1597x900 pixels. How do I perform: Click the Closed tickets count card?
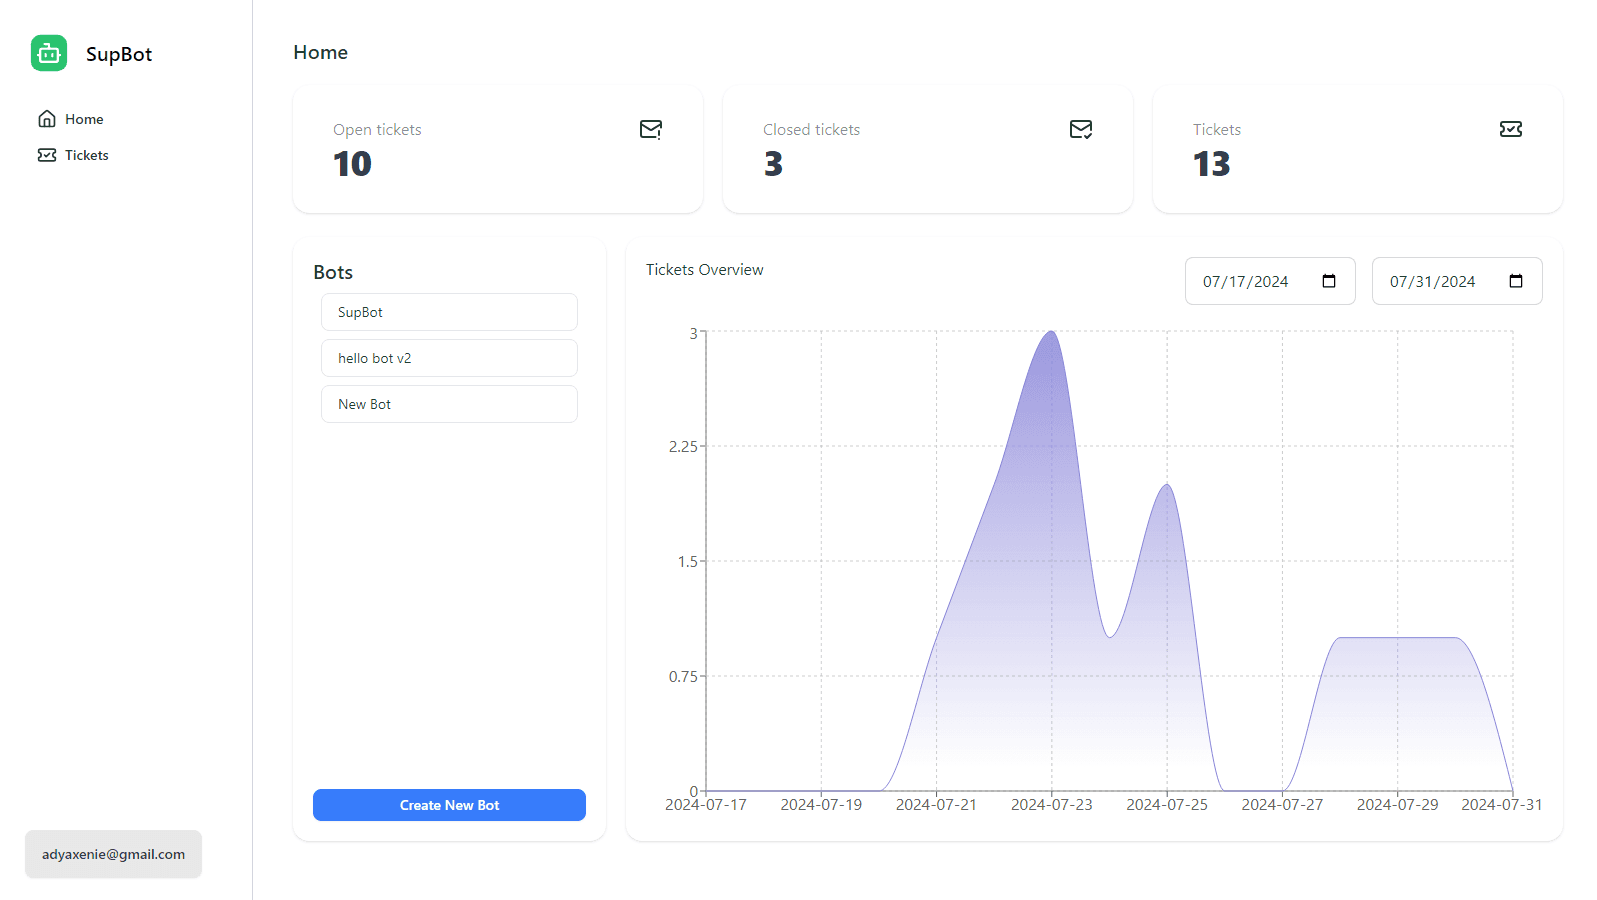[x=928, y=149]
